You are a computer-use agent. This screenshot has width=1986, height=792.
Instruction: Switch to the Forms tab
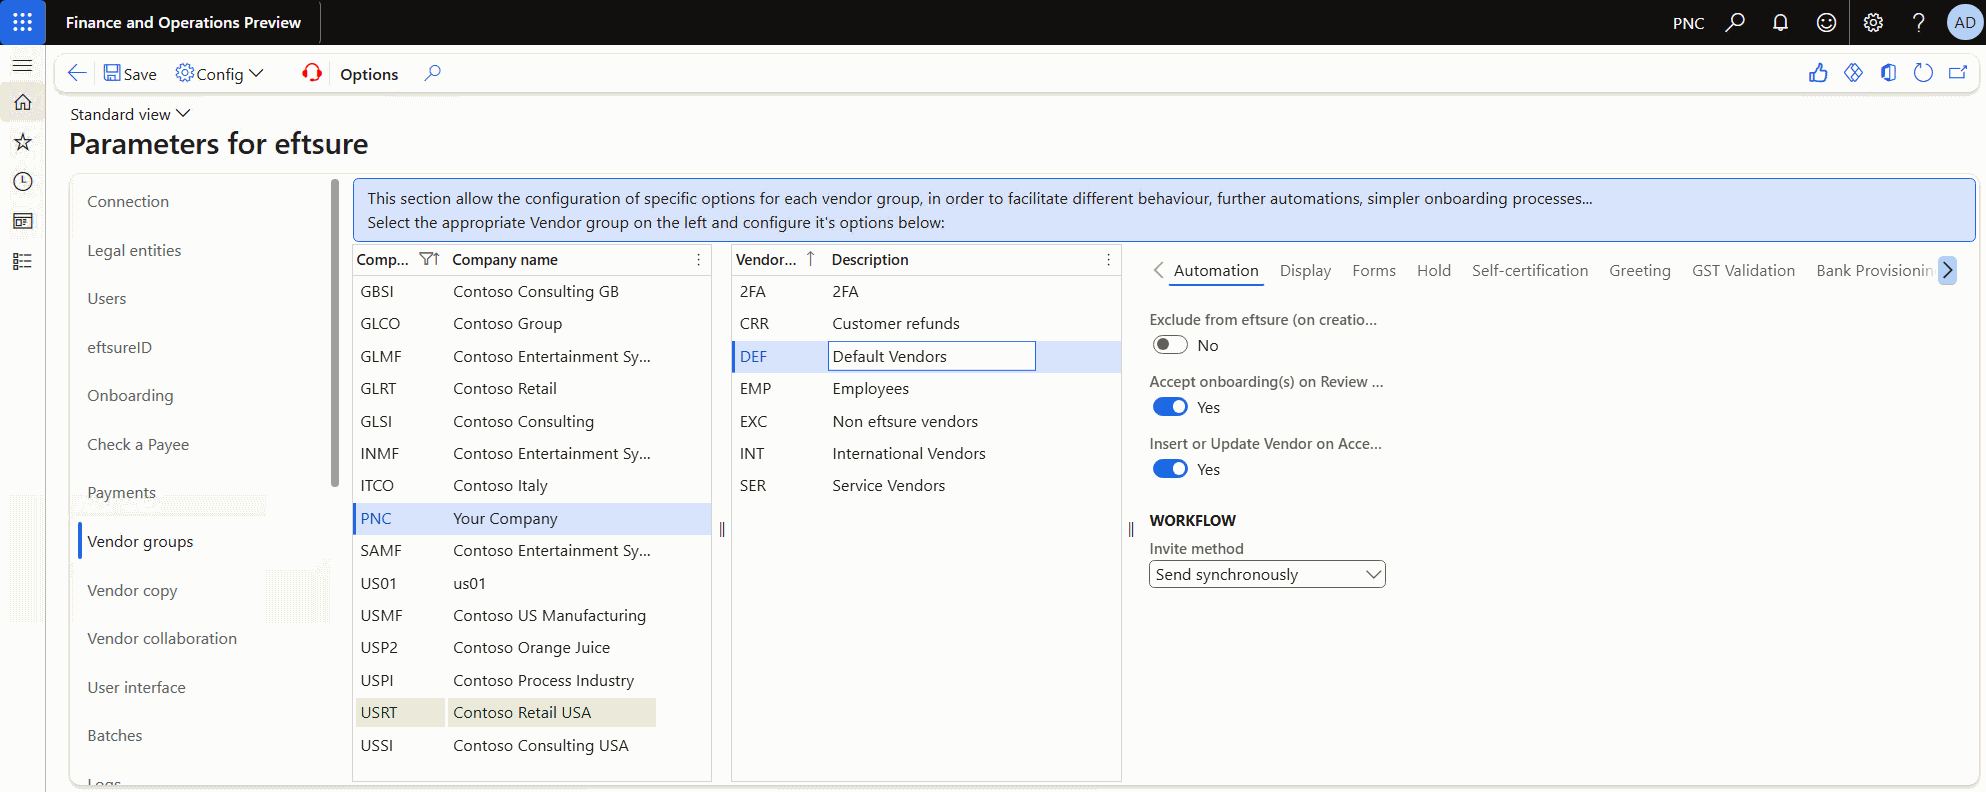pyautogui.click(x=1374, y=270)
